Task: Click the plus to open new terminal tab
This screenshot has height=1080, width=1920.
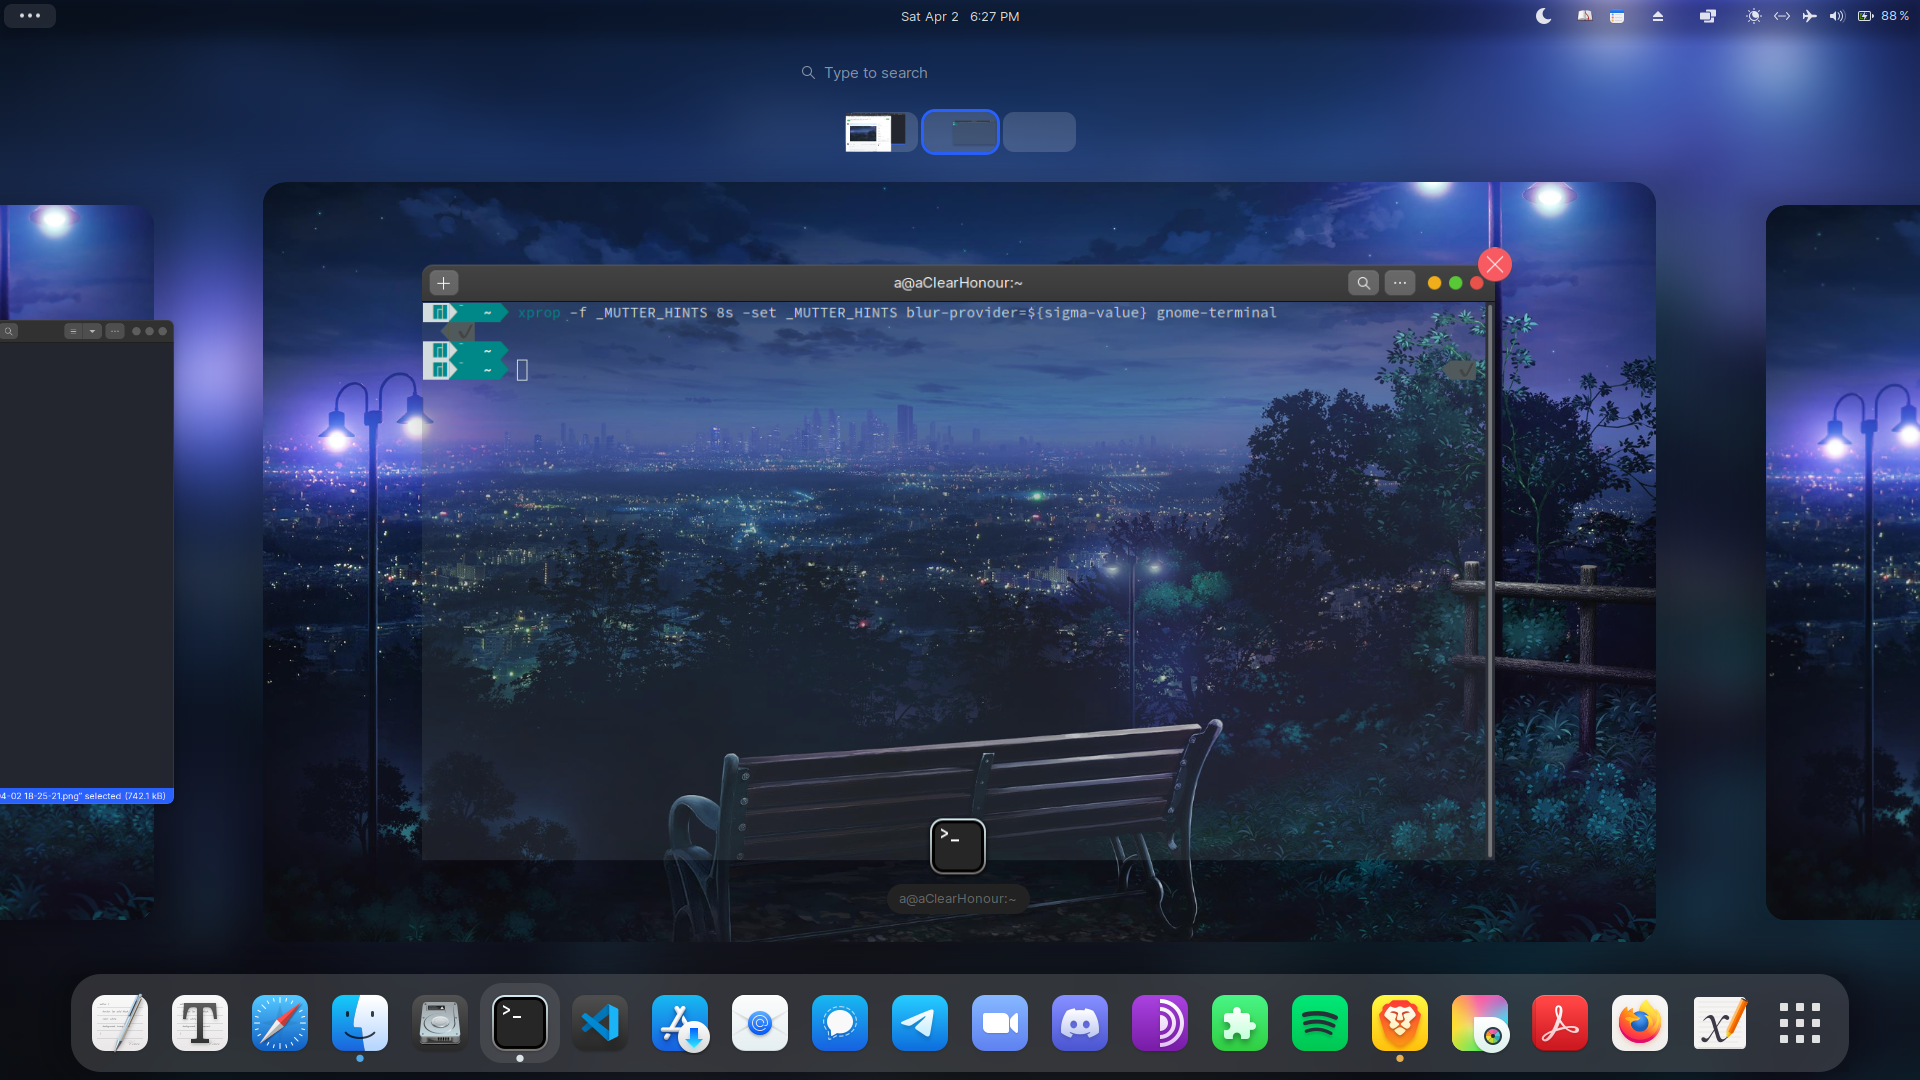Action: 442,282
